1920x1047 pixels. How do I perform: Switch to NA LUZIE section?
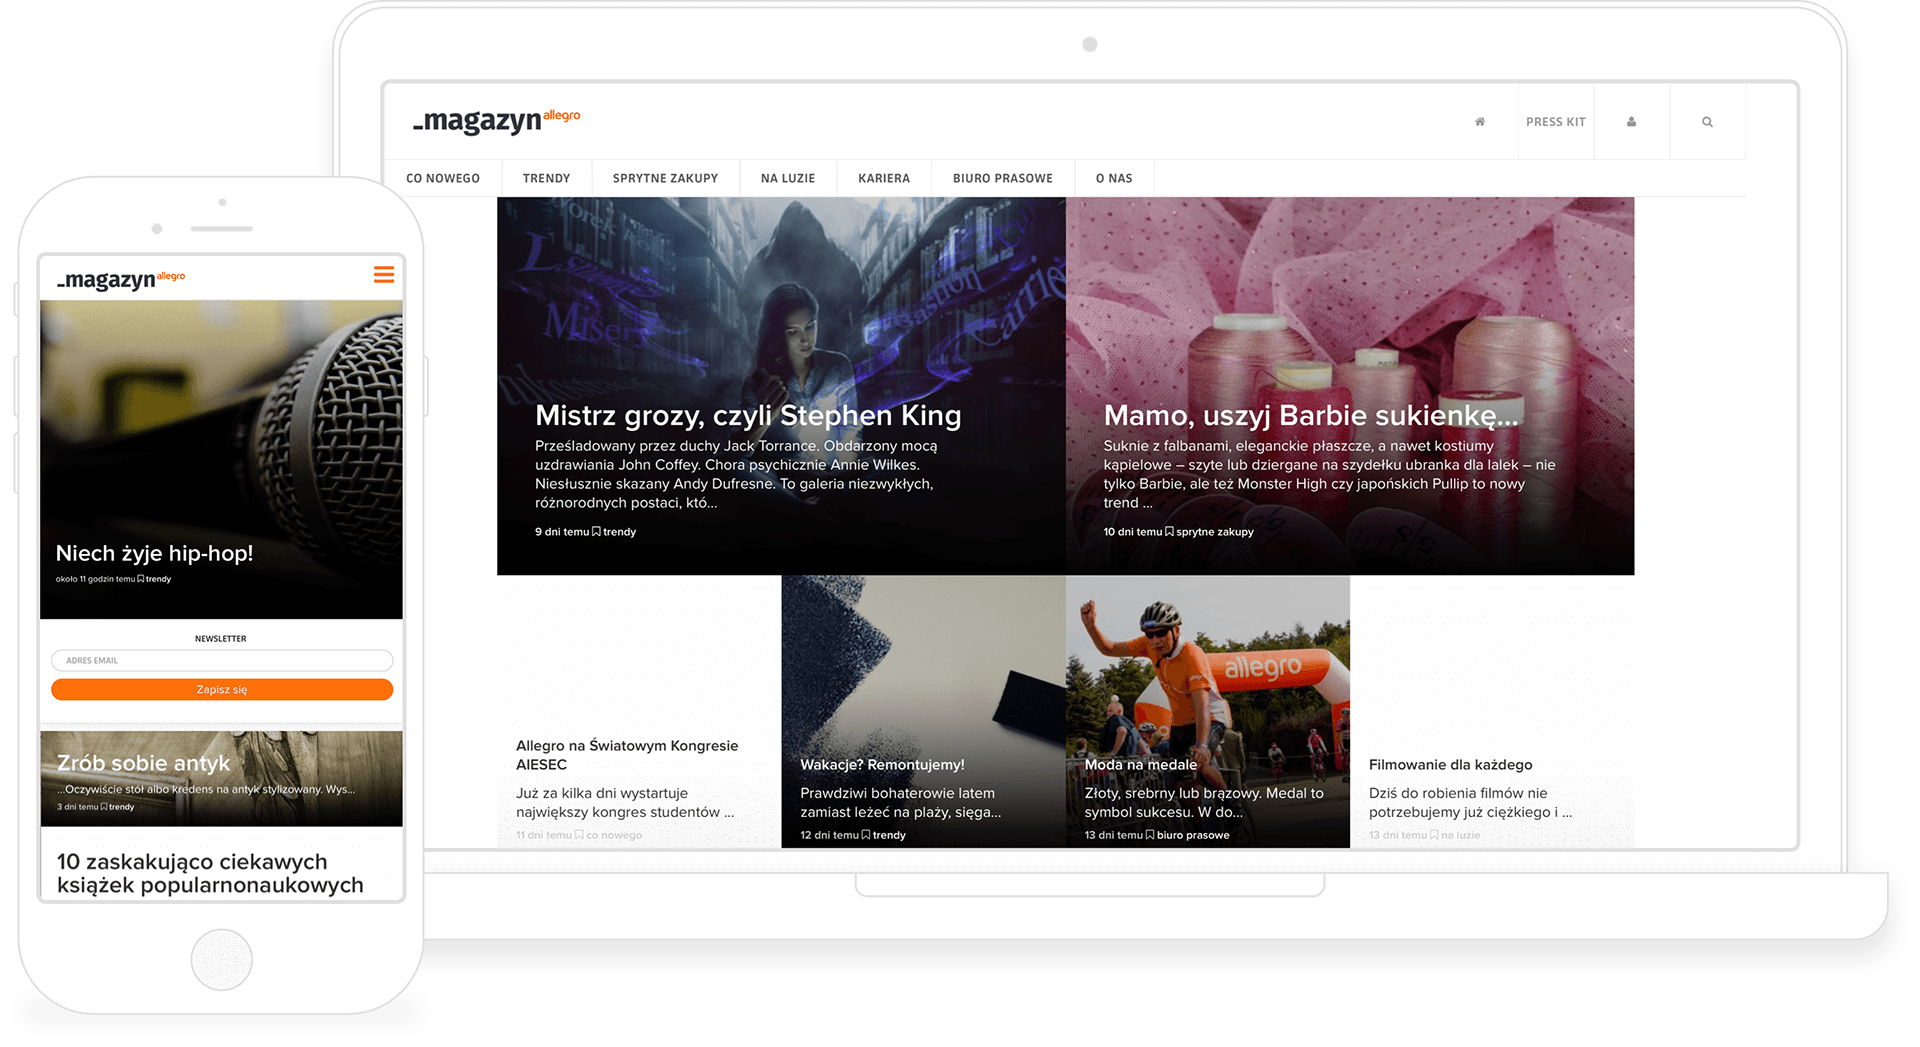788,178
